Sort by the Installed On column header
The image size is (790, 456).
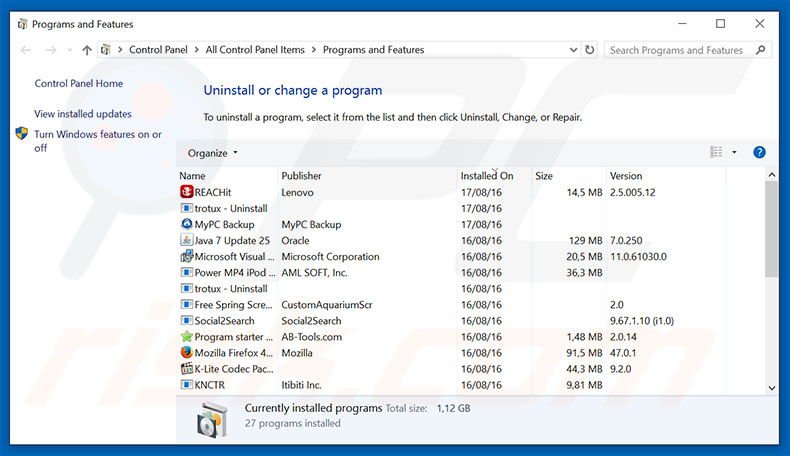pyautogui.click(x=487, y=176)
